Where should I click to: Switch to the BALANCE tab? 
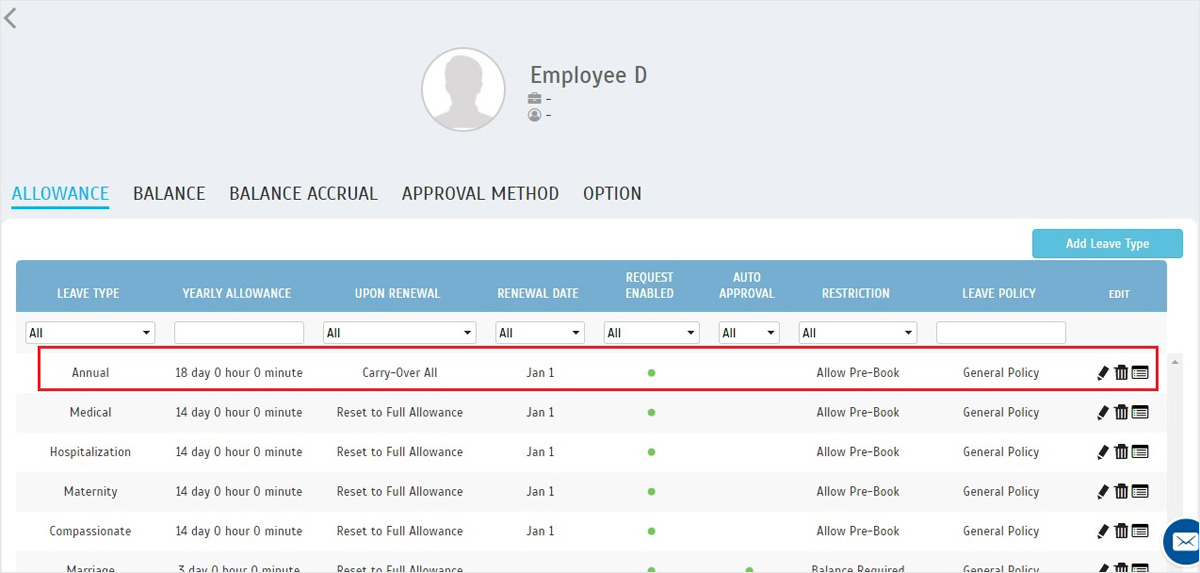[169, 194]
